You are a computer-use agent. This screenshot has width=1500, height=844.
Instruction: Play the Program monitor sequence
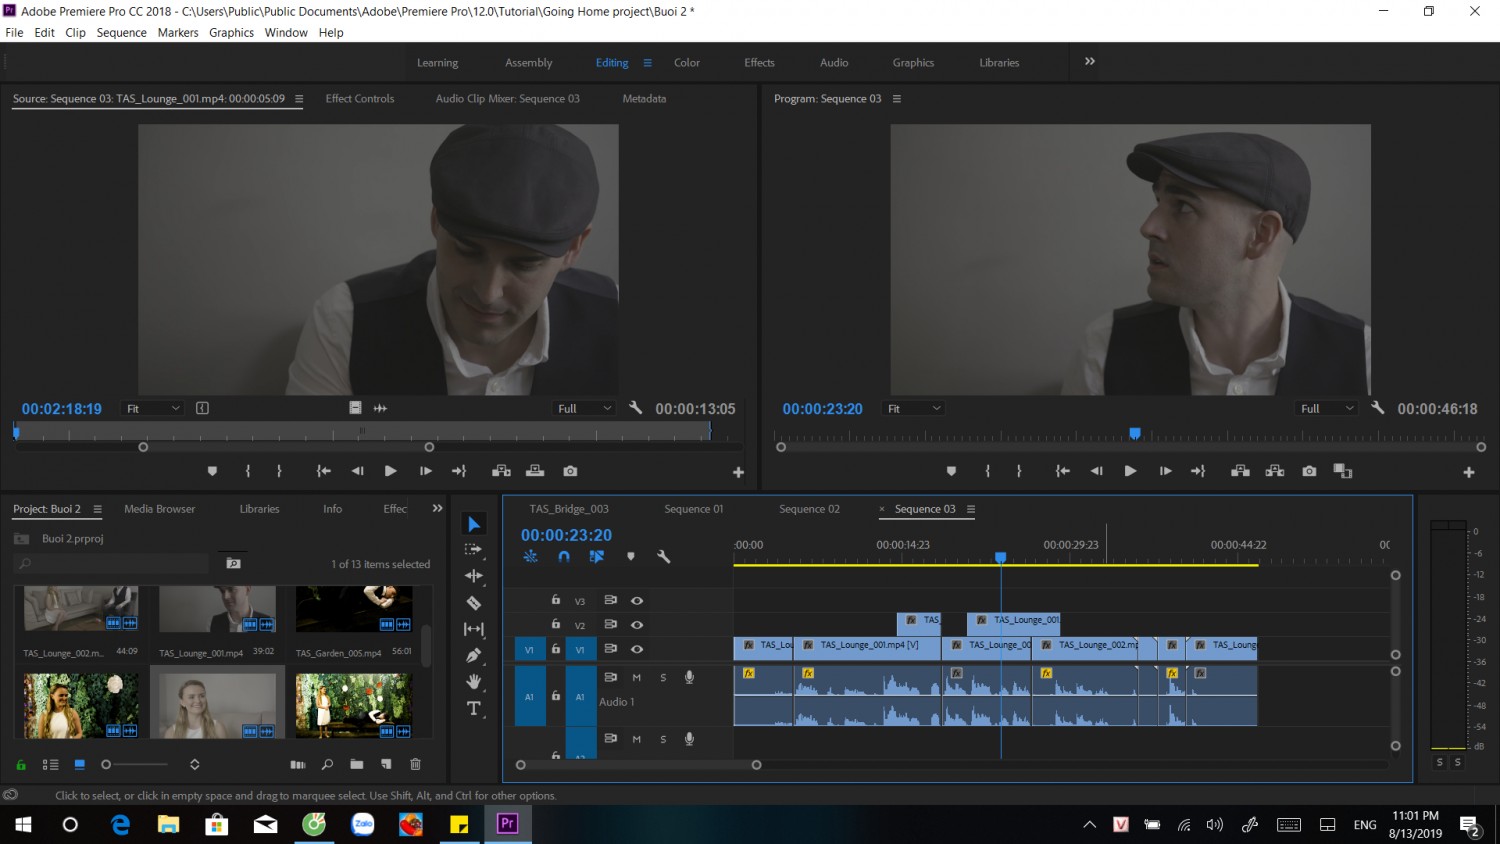coord(1130,471)
